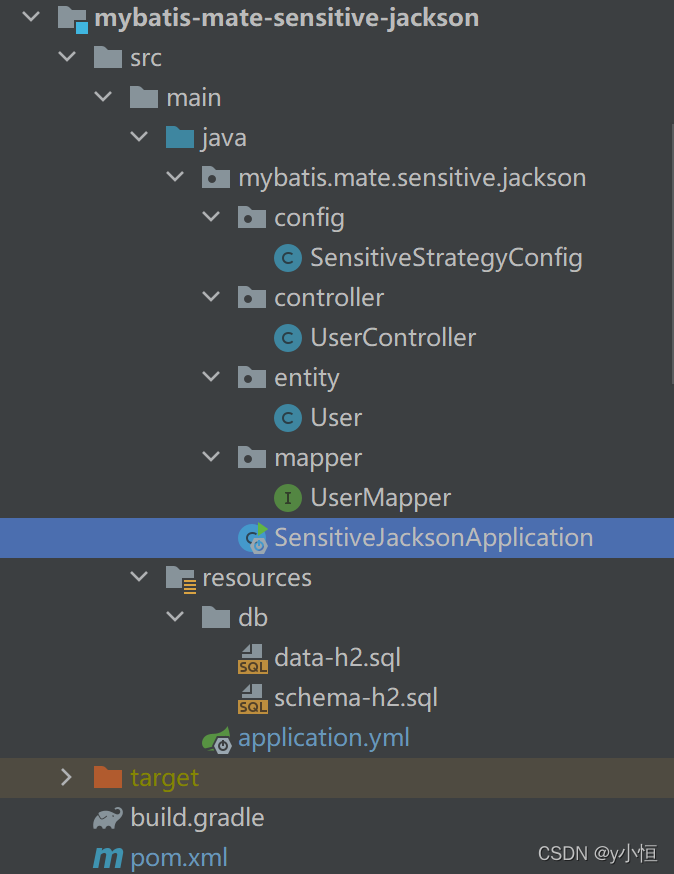The width and height of the screenshot is (674, 874).
Task: Expand the target folder chevron
Action: click(x=66, y=777)
